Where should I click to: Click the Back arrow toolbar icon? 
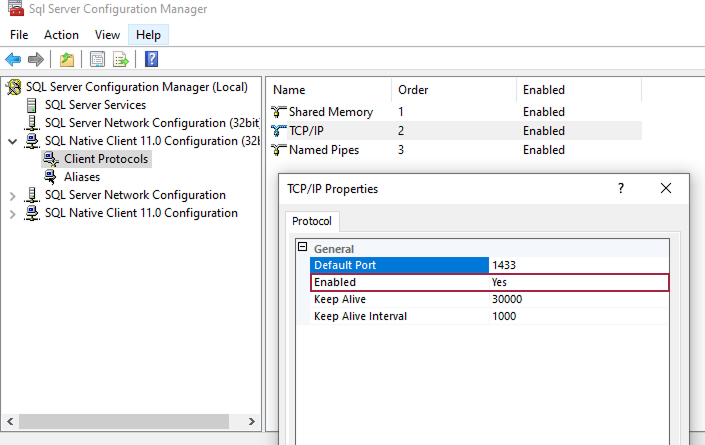pyautogui.click(x=14, y=59)
